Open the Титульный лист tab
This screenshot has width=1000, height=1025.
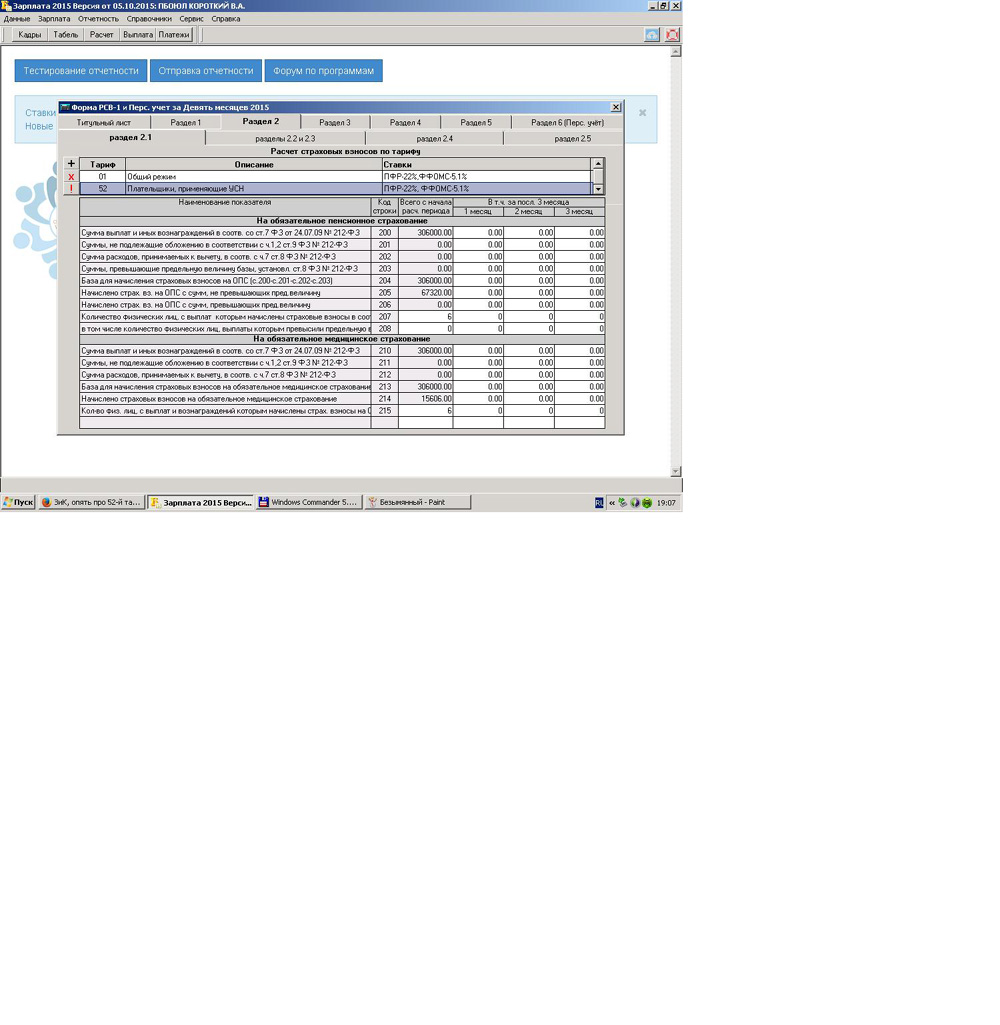coord(104,123)
